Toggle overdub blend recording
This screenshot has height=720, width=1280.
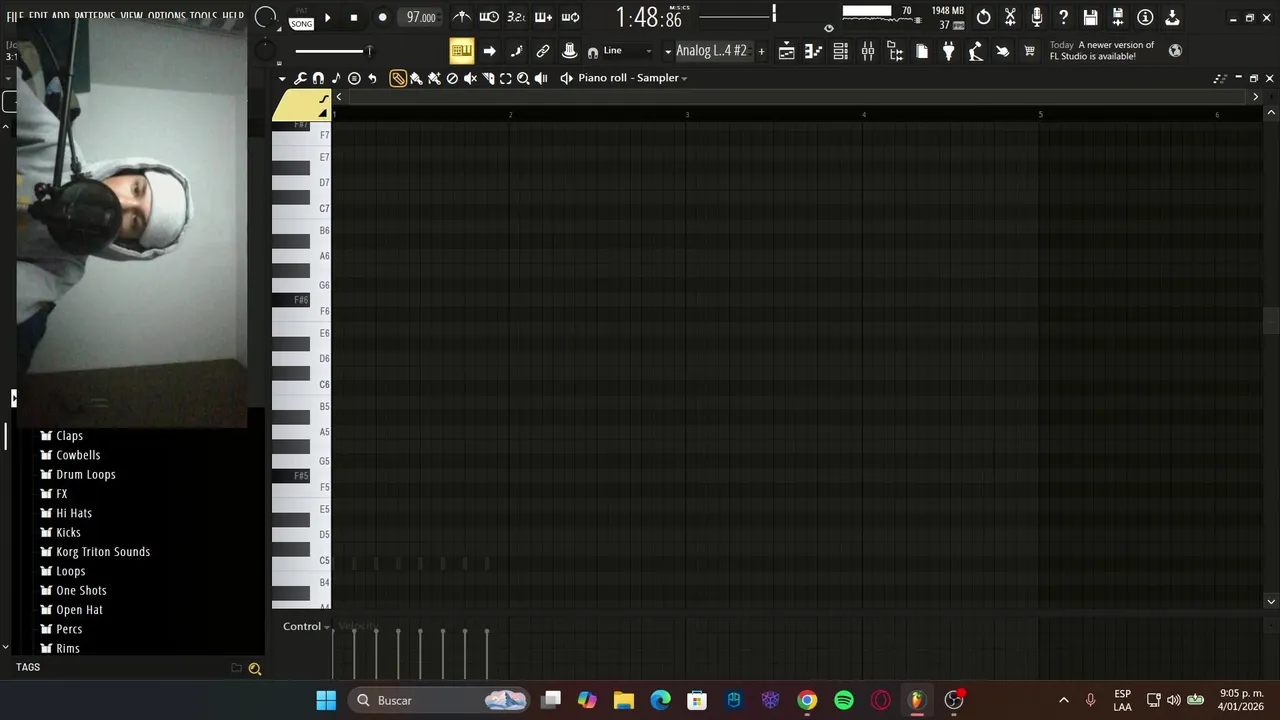point(543,17)
